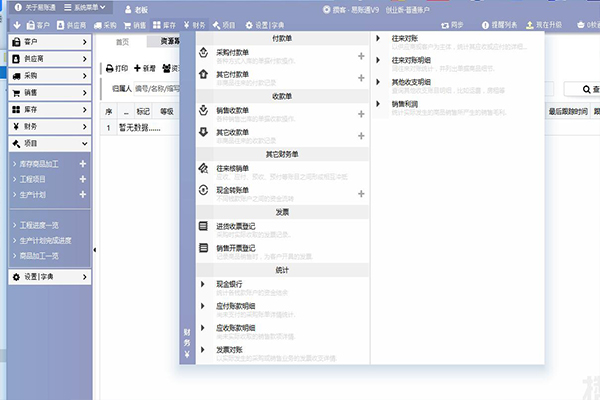Image resolution: width=600 pixels, height=400 pixels.
Task: Click the 其它付款单 up-arrow icon
Action: tap(204, 74)
